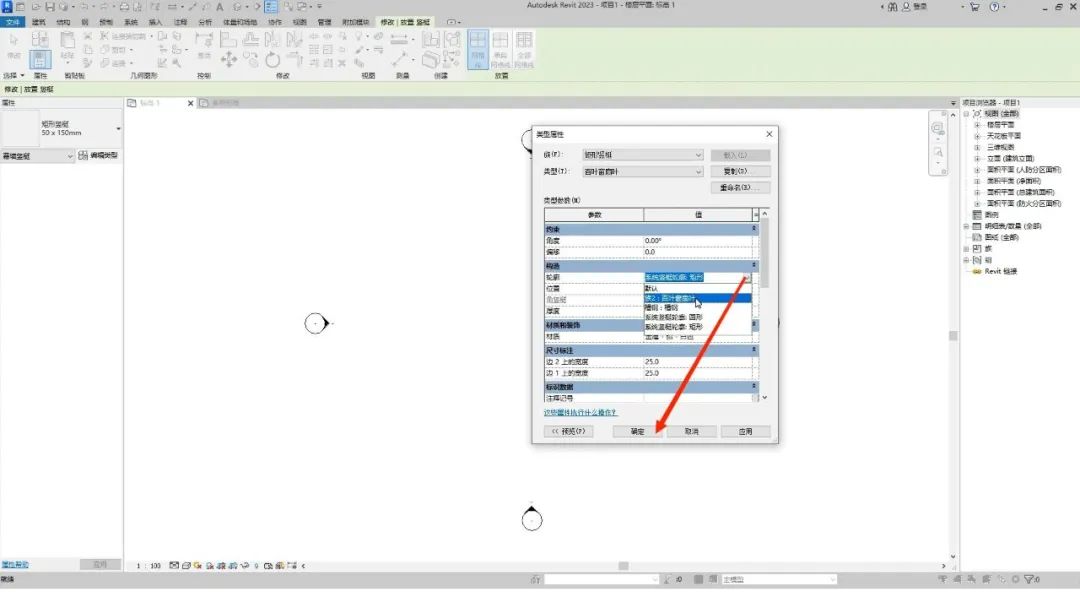Screen dimensions: 1080x608
Task: Expand the 天花板平面 ceiling plans node
Action: [977, 136]
